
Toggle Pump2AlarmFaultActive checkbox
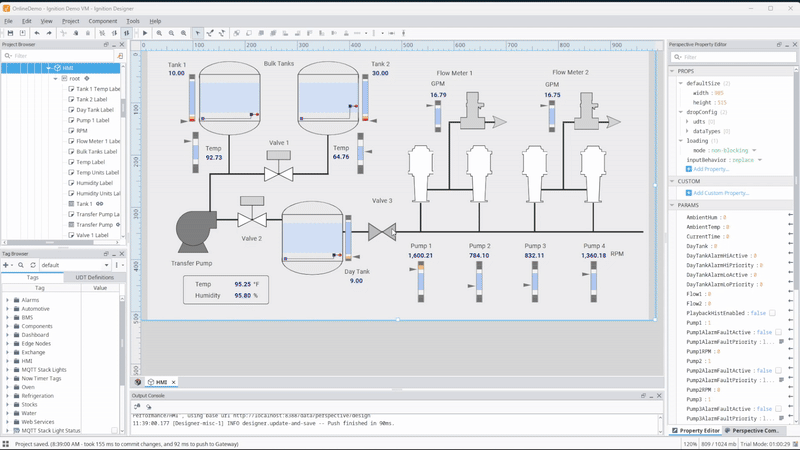click(779, 371)
